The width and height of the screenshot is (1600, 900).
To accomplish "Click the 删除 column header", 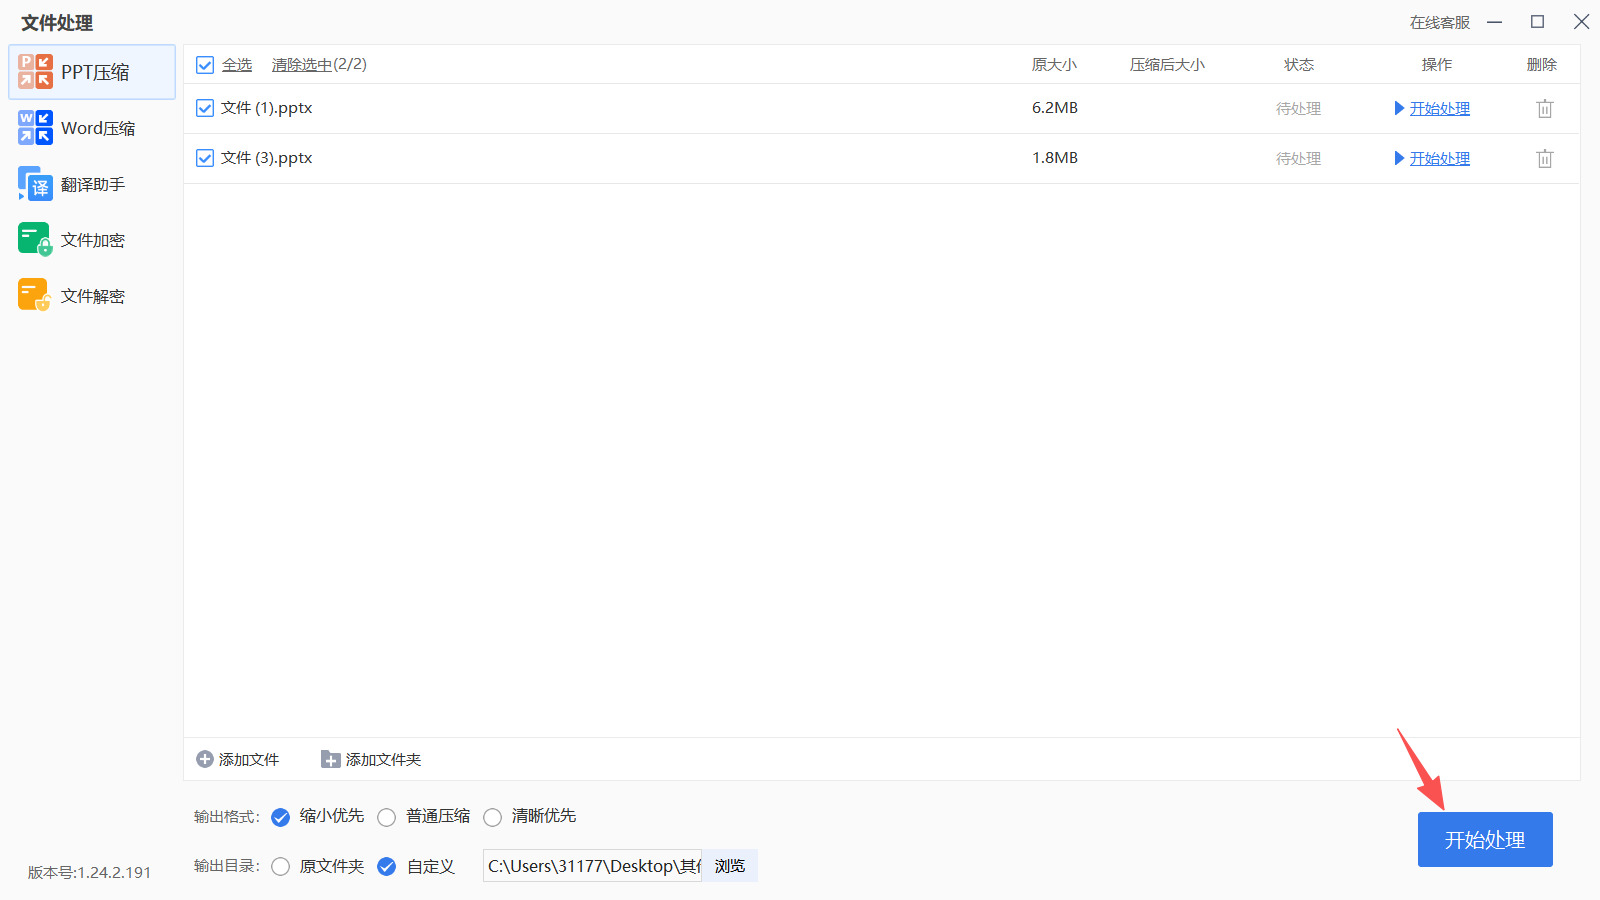I will [1542, 65].
